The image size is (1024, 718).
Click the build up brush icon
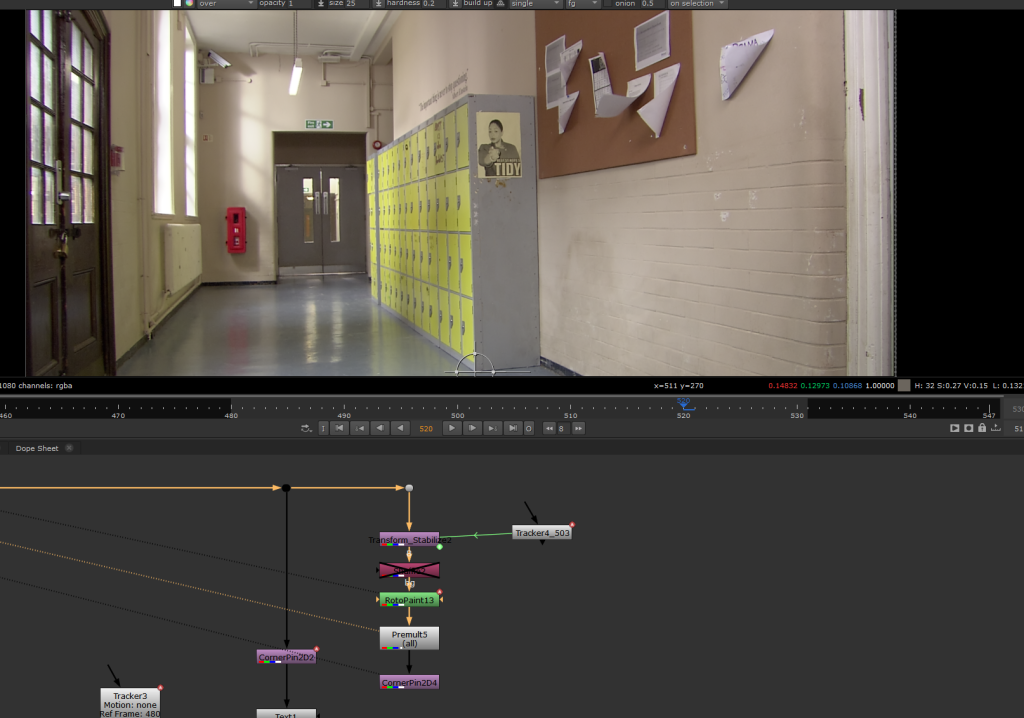(x=501, y=3)
